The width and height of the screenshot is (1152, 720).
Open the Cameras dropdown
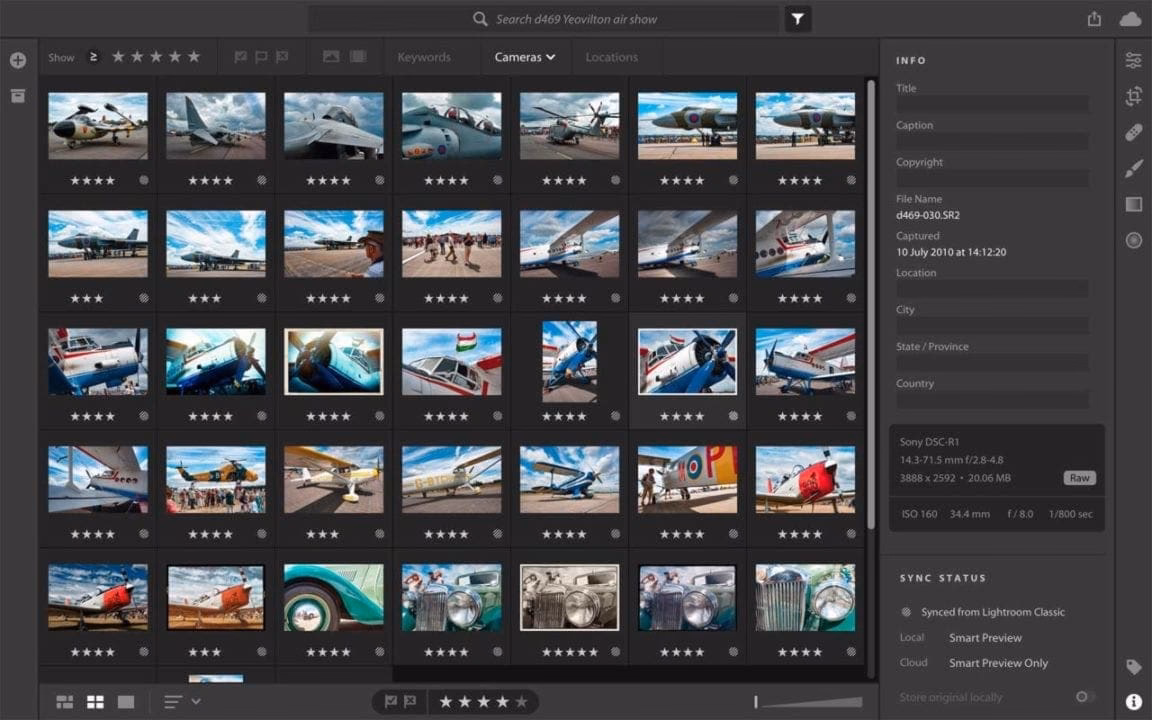click(525, 57)
